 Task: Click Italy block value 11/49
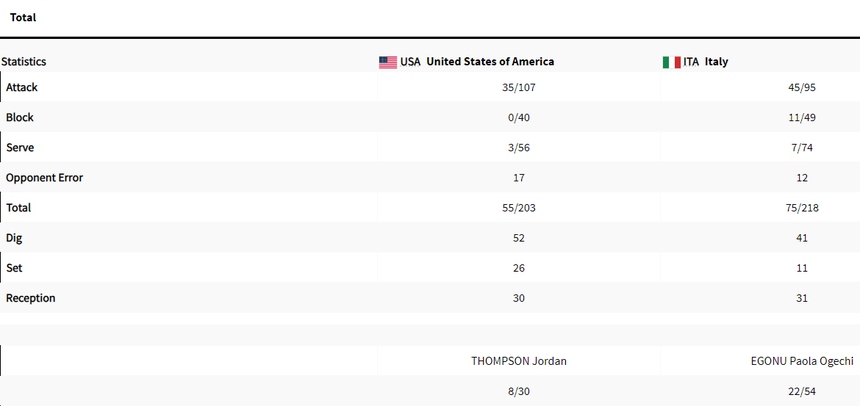coord(801,118)
